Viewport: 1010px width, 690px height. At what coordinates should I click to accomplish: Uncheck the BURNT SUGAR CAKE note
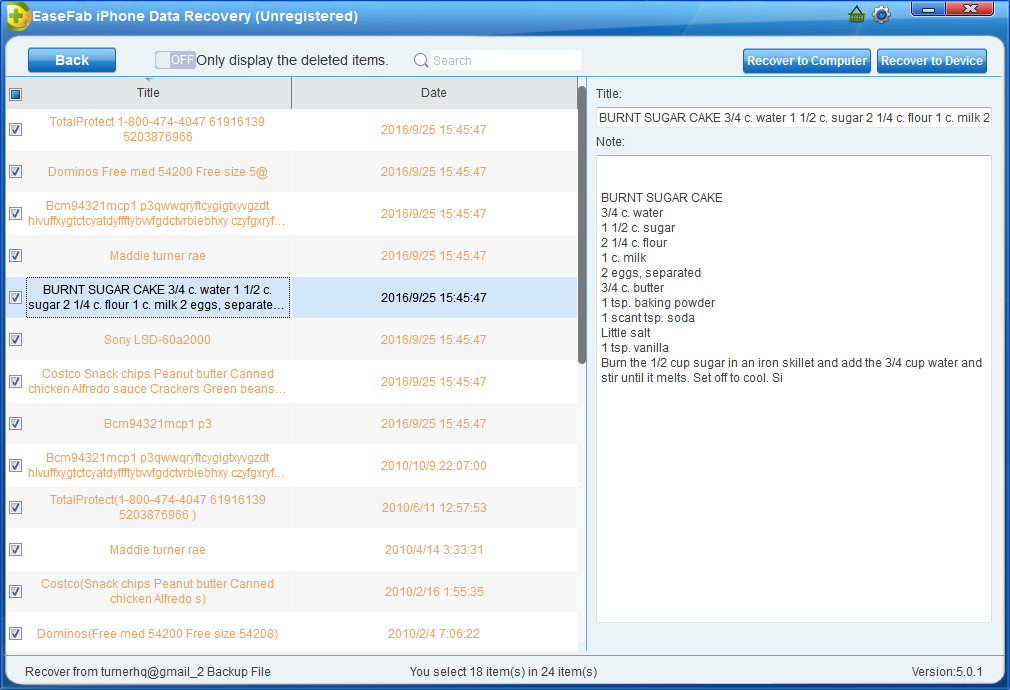point(15,298)
